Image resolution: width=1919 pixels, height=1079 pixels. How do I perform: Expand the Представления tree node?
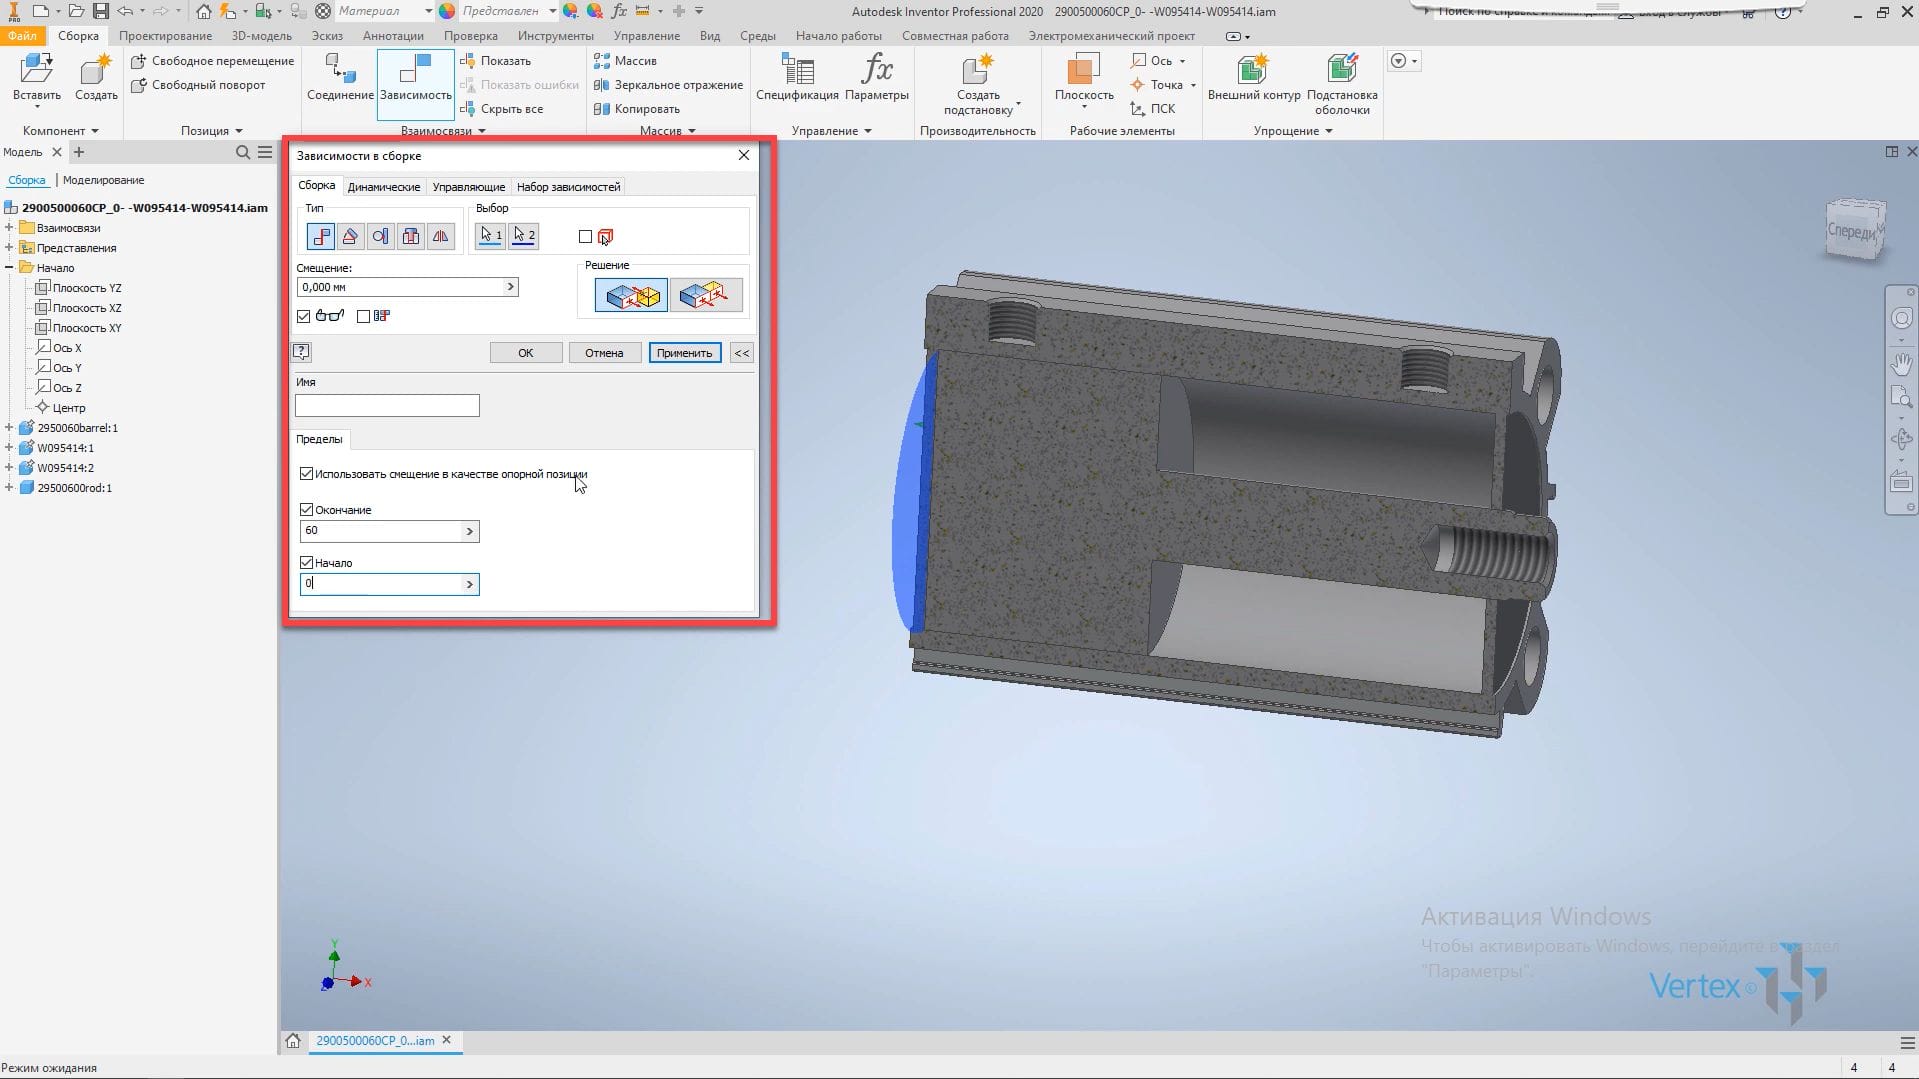pyautogui.click(x=9, y=248)
